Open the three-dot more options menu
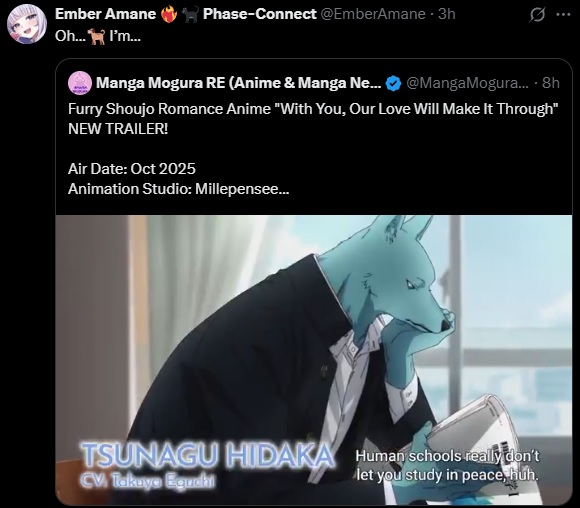Image resolution: width=580 pixels, height=508 pixels. [x=563, y=15]
